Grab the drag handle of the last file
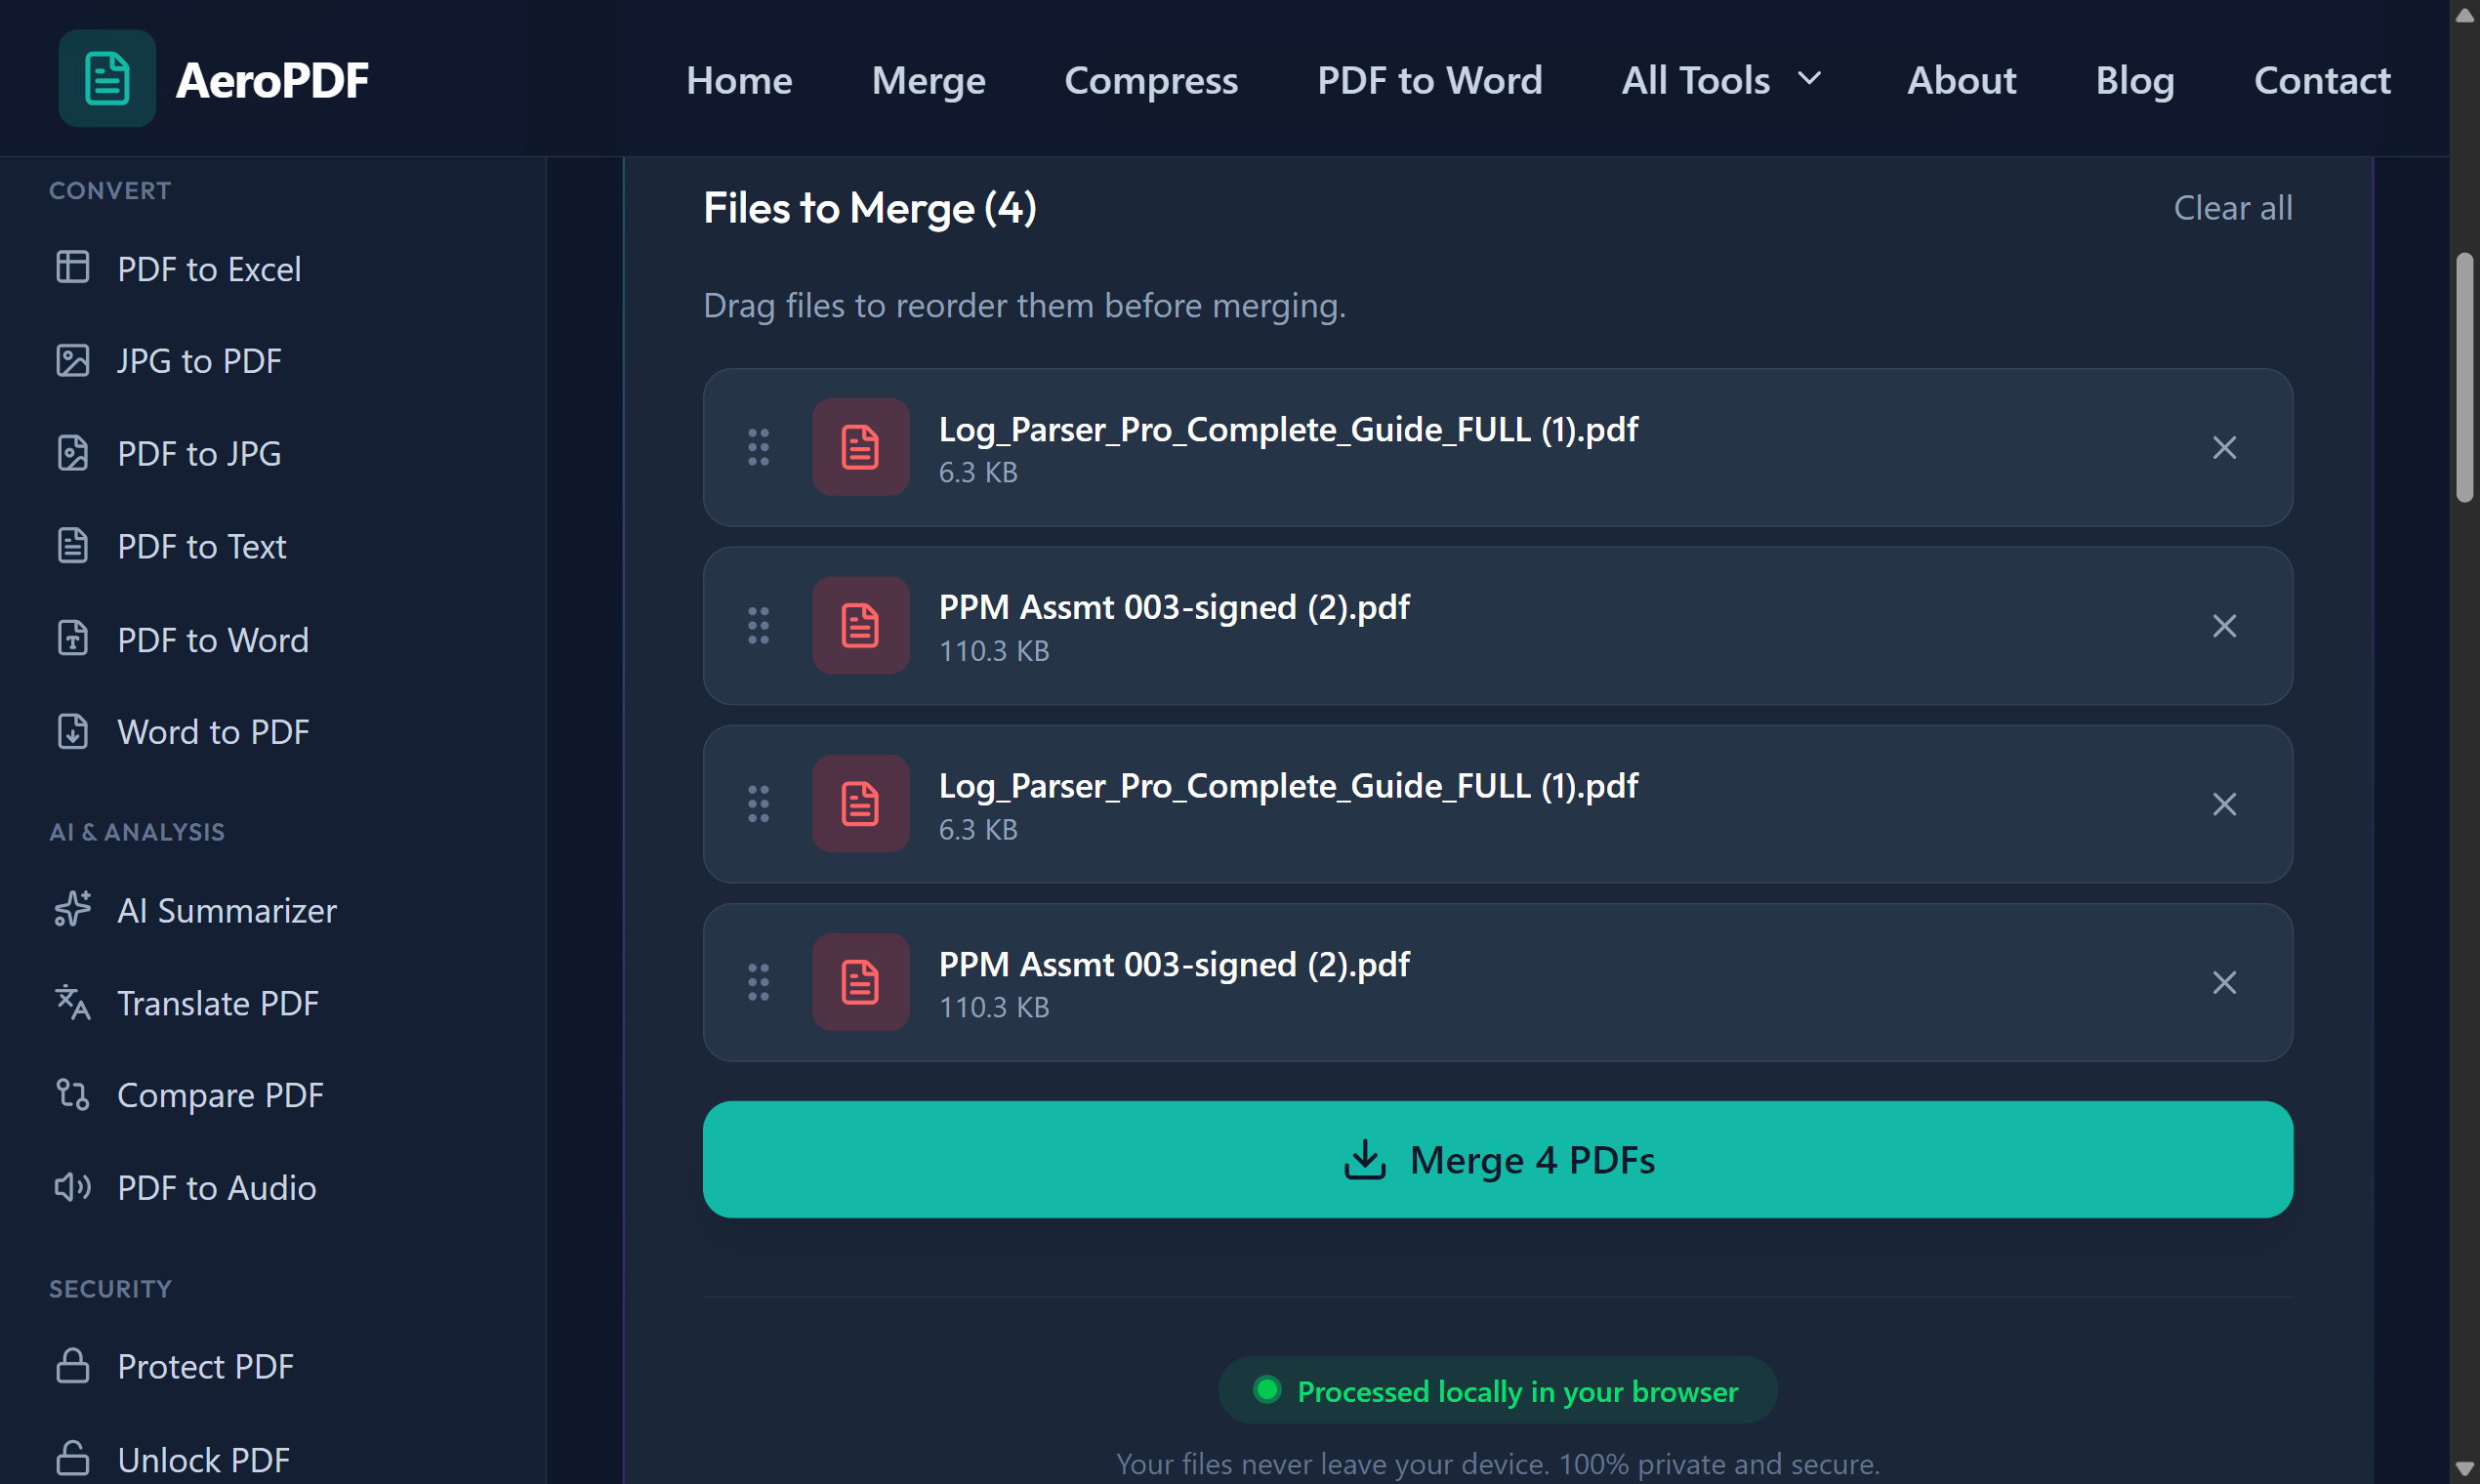 coord(758,982)
